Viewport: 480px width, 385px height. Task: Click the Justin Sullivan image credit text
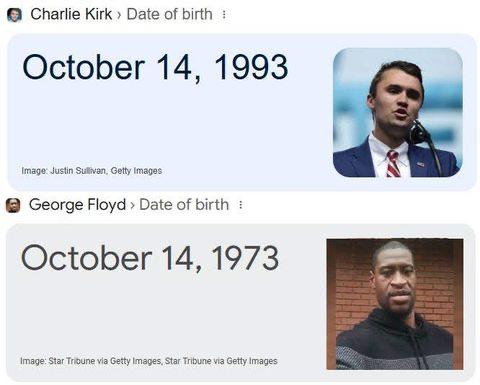pyautogui.click(x=92, y=171)
